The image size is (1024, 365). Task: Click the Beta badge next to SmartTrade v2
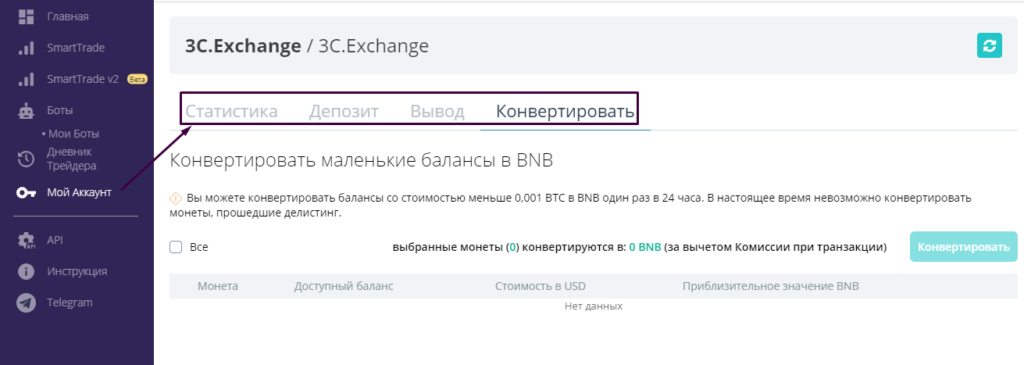tap(136, 80)
